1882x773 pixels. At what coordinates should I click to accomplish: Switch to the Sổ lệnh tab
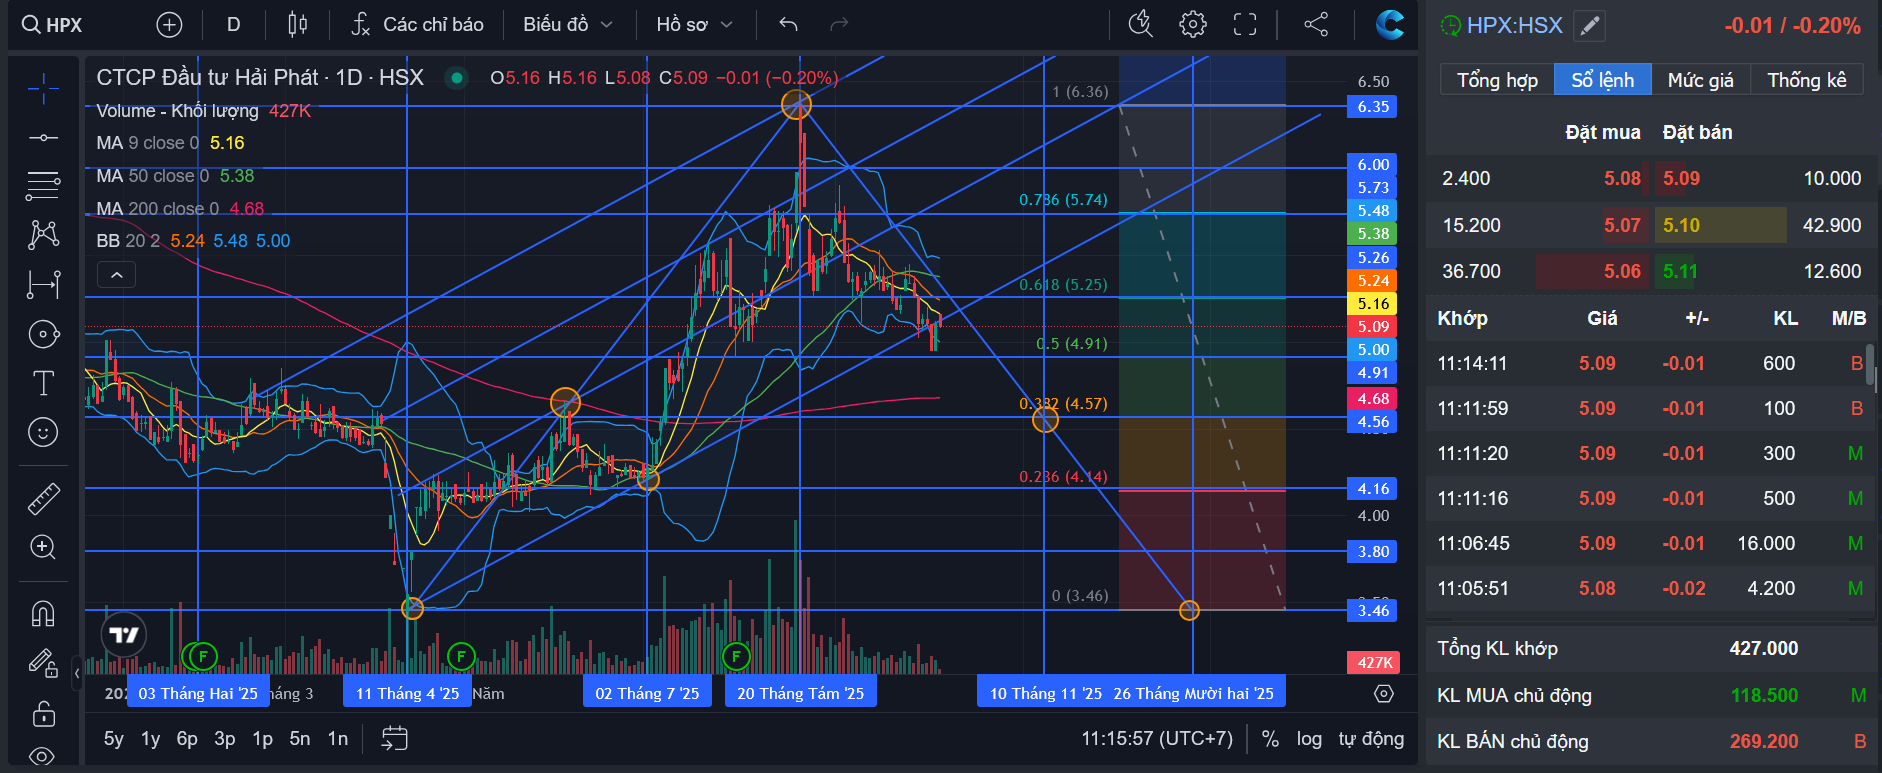coord(1602,80)
